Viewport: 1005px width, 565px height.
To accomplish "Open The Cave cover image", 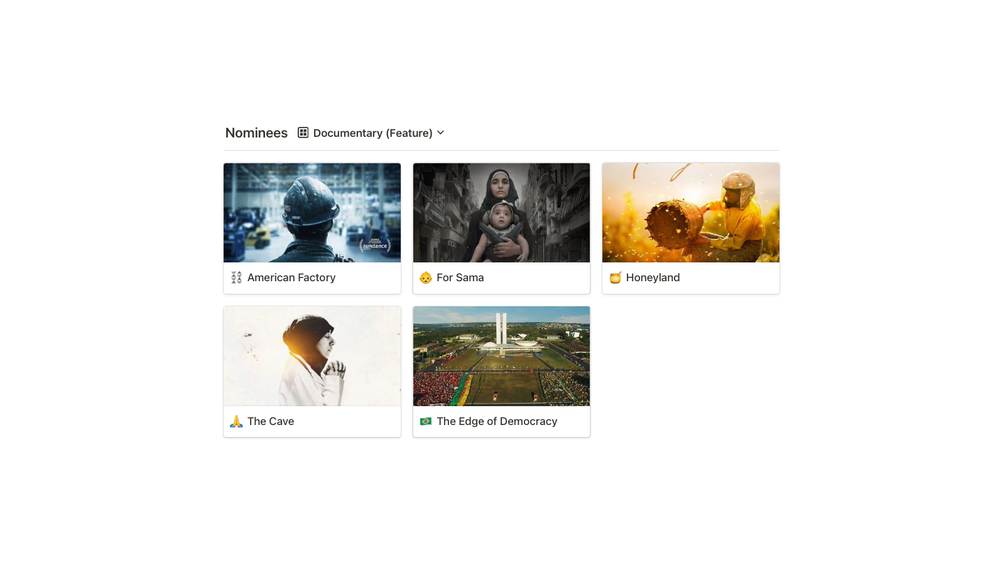I will (312, 356).
